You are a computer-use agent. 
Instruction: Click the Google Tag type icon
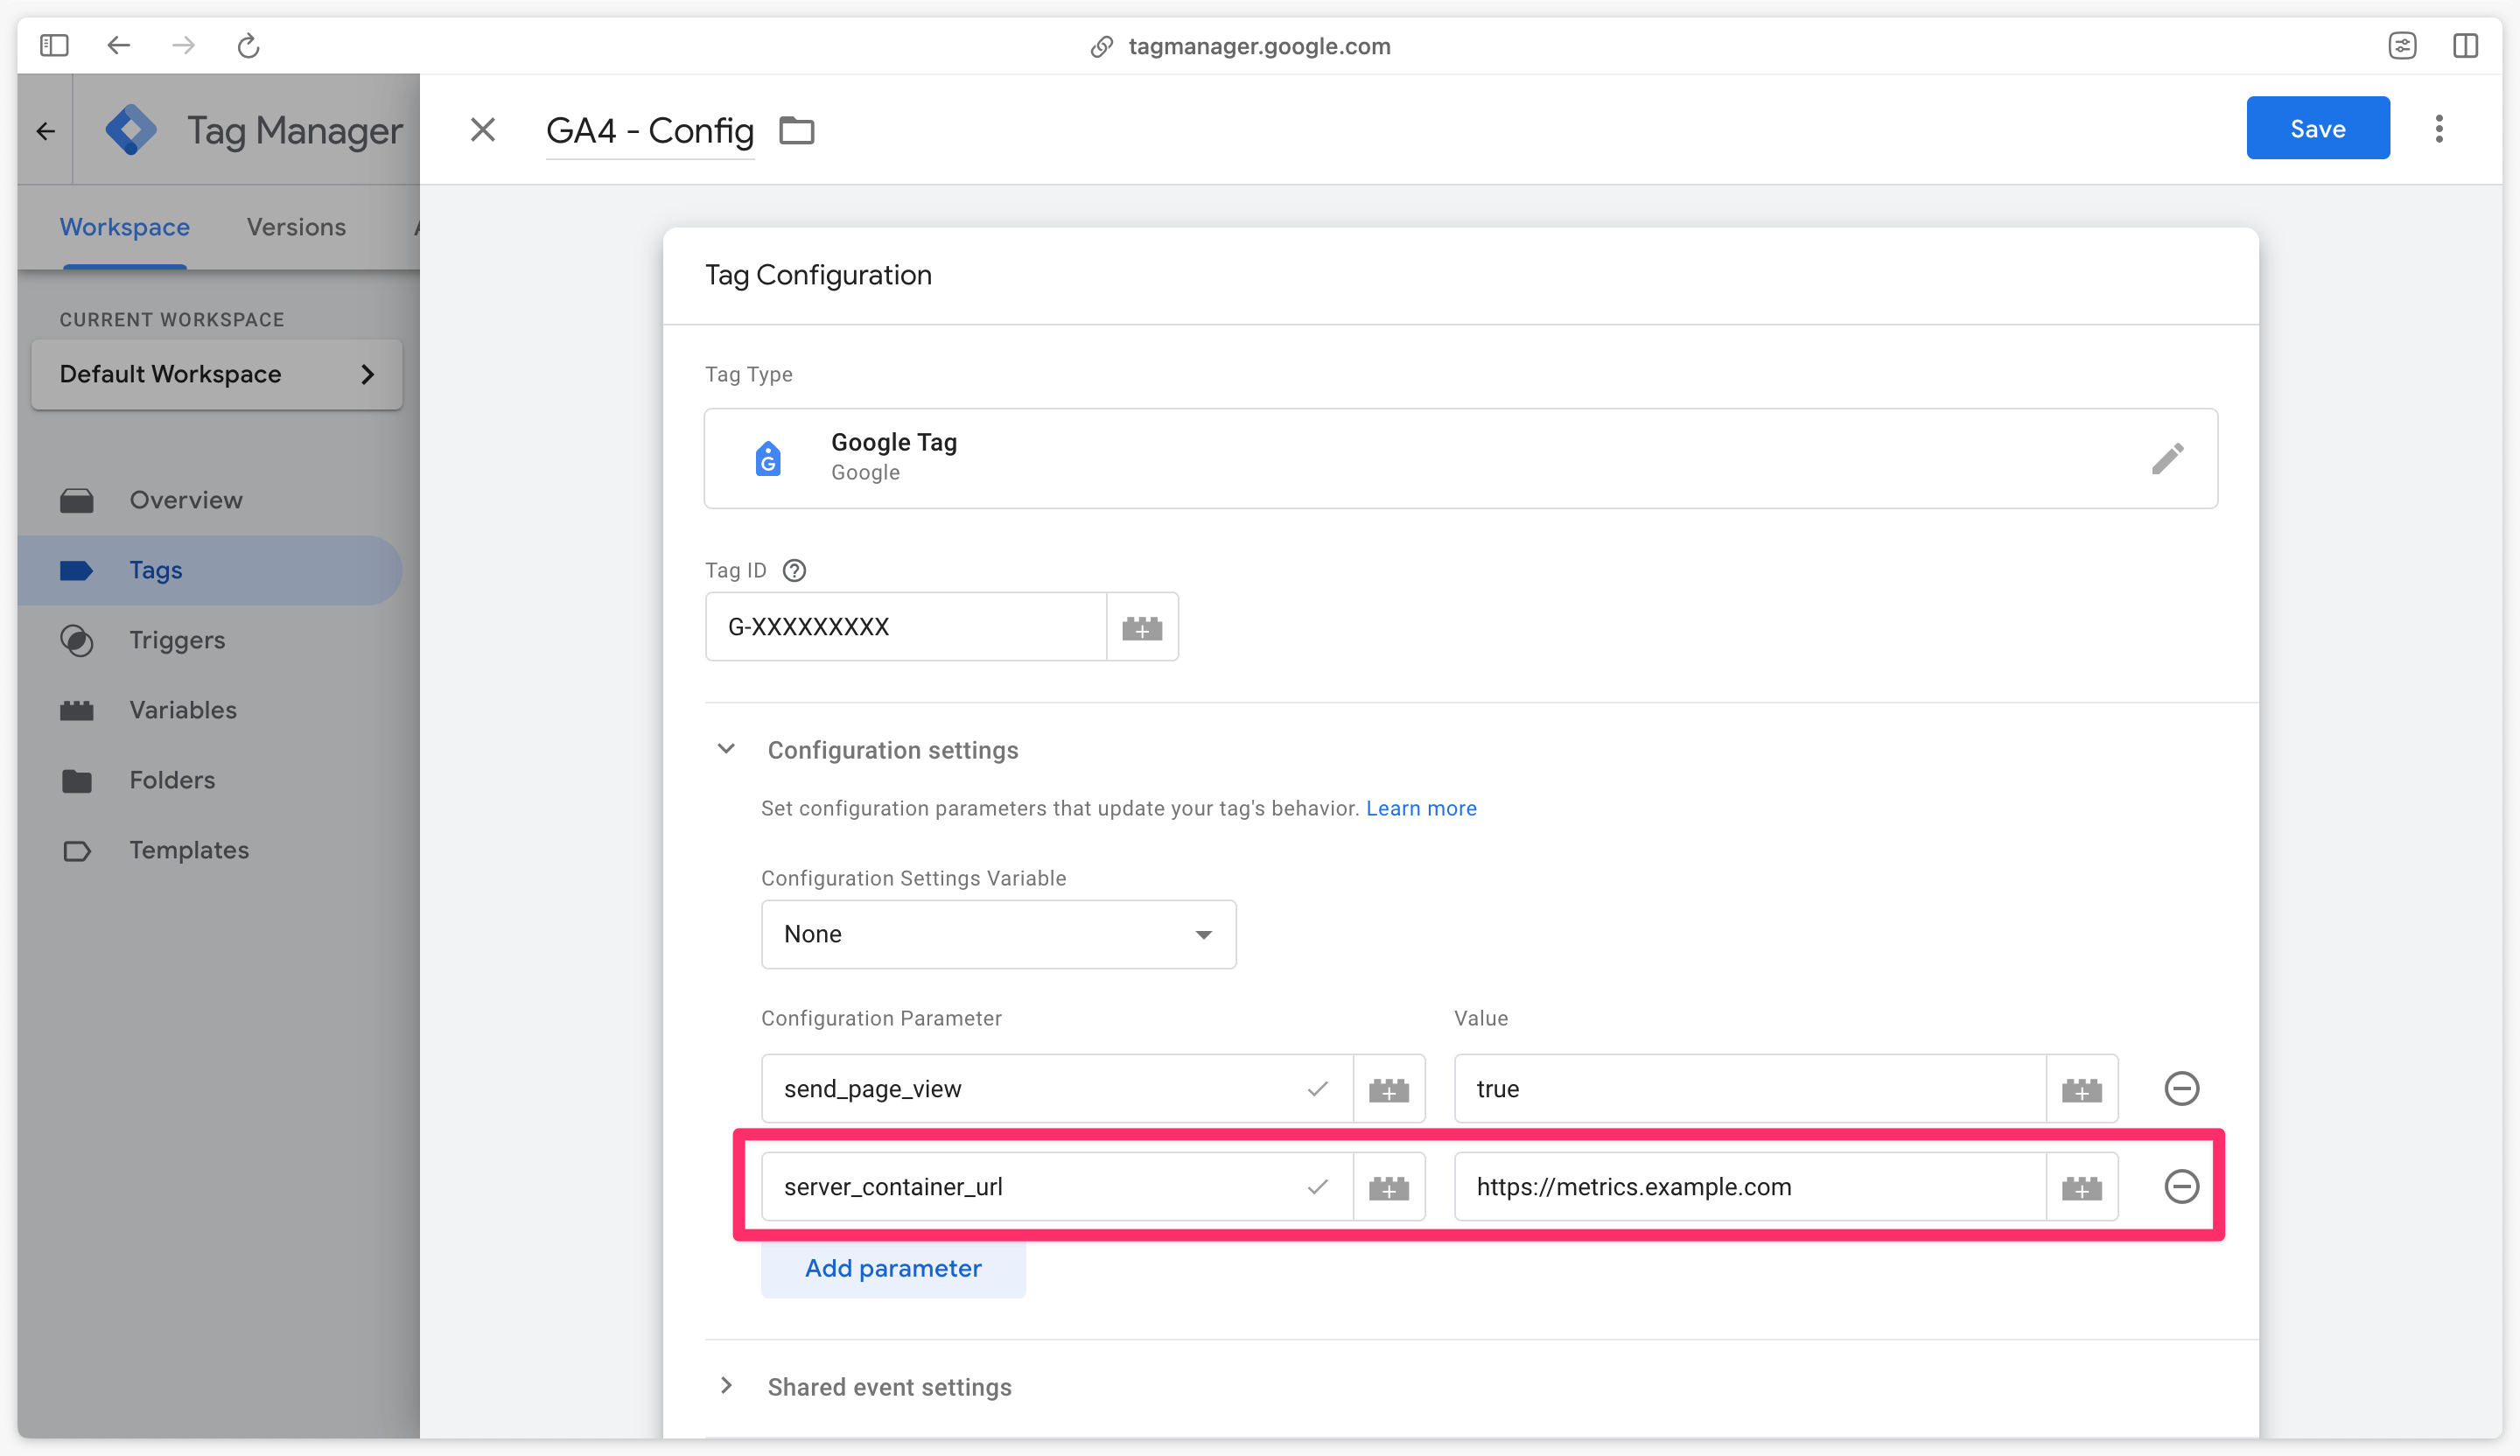coord(768,458)
